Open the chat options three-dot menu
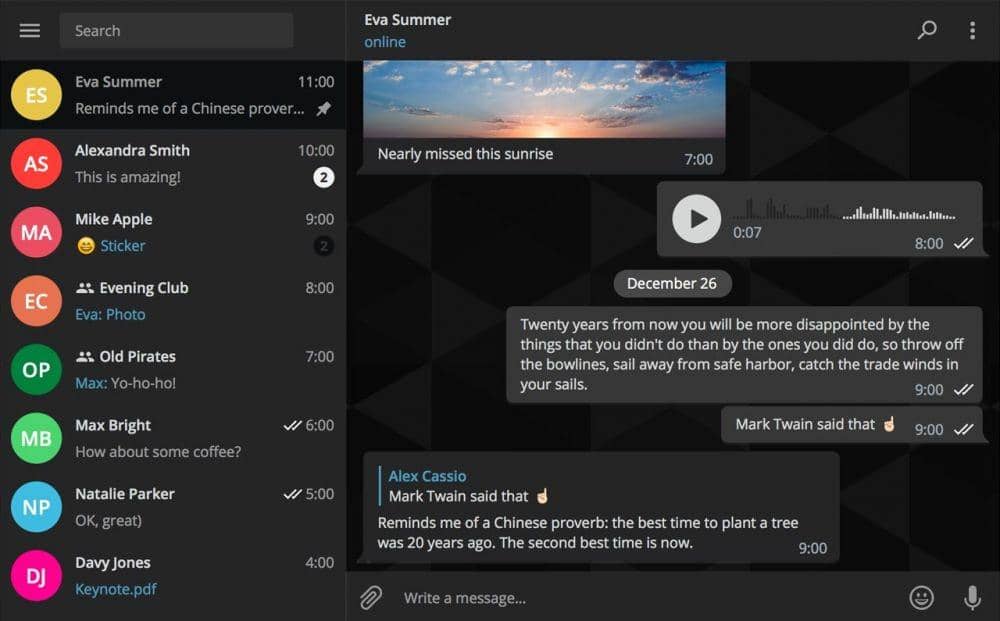 tap(973, 30)
